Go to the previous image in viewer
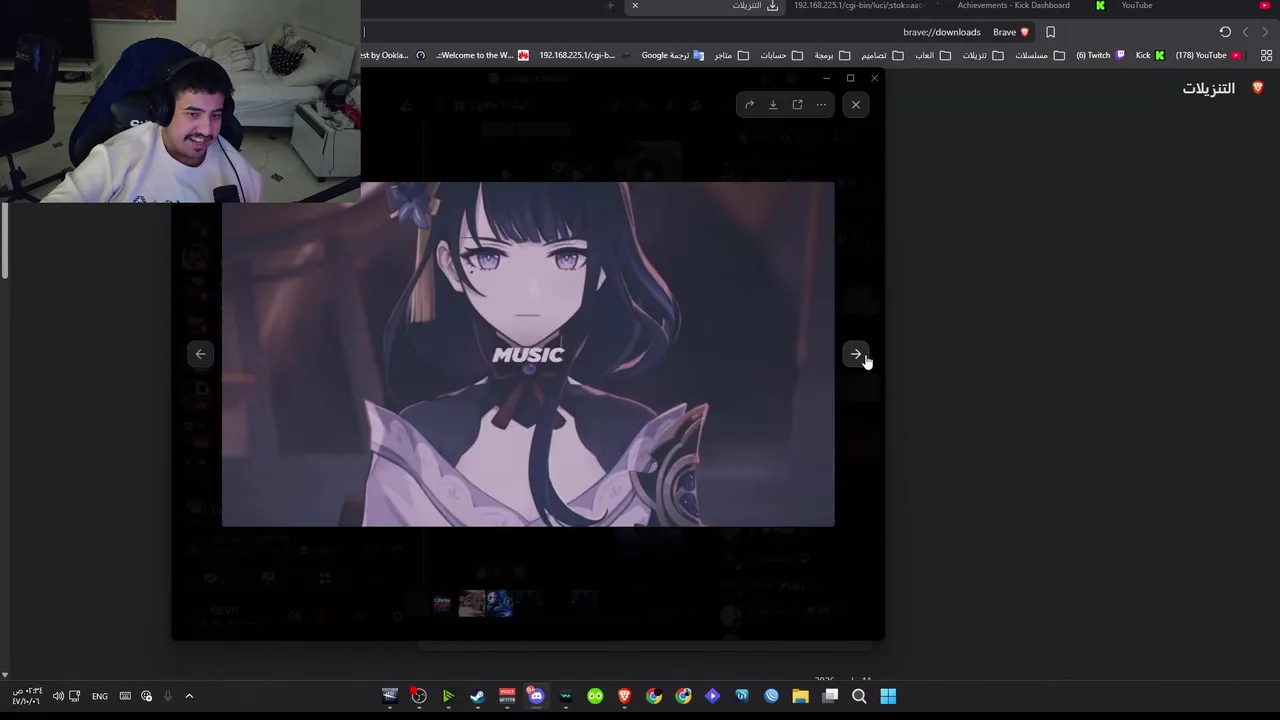The width and height of the screenshot is (1280, 720). coord(200,354)
